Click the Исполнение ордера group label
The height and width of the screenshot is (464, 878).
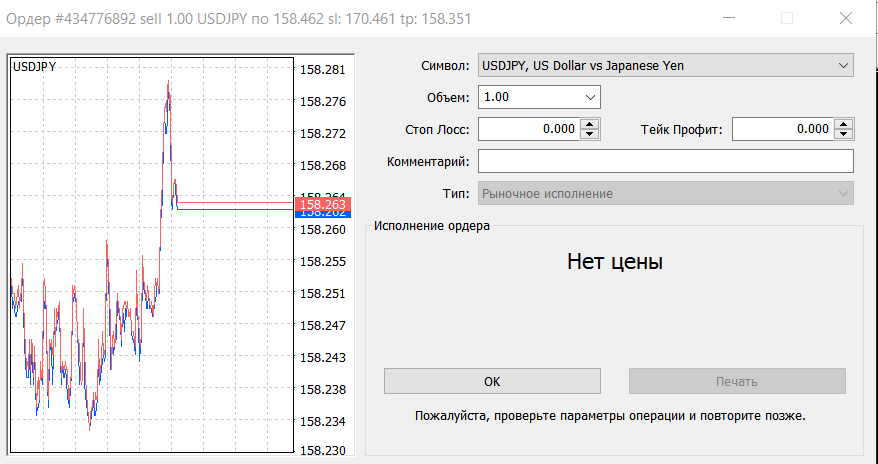(432, 226)
